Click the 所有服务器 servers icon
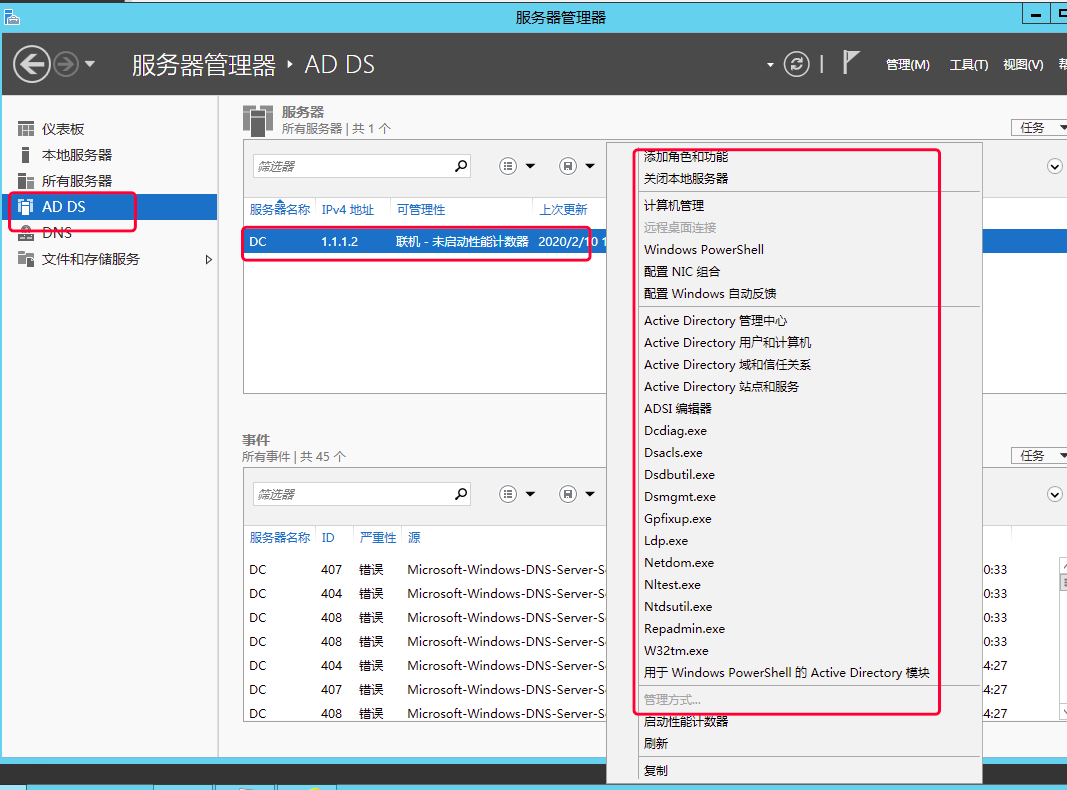This screenshot has width=1067, height=790. click(x=26, y=181)
